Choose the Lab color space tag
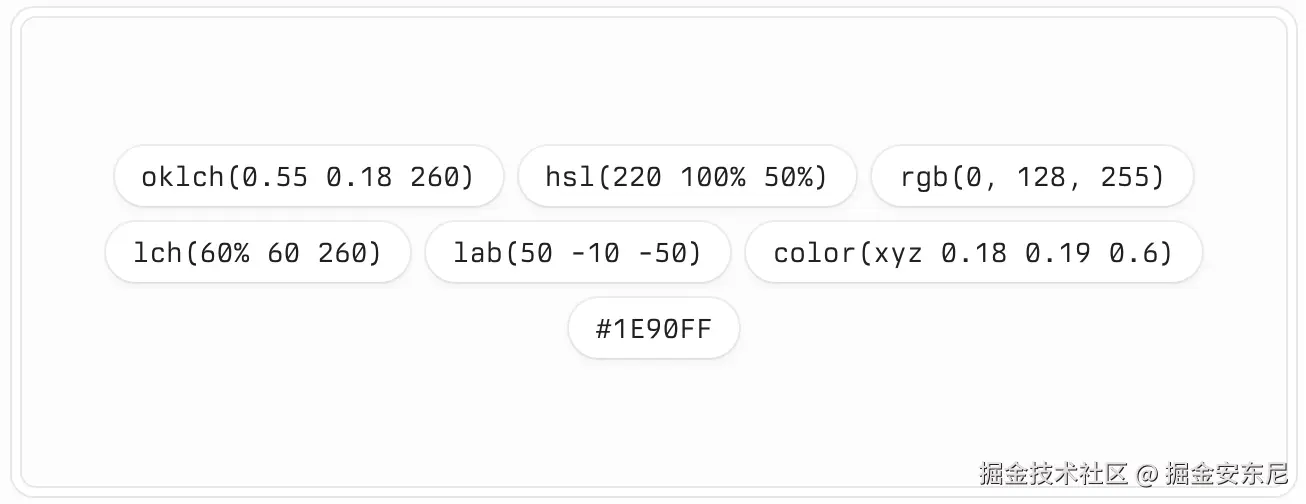This screenshot has width=1306, height=504. pos(578,252)
